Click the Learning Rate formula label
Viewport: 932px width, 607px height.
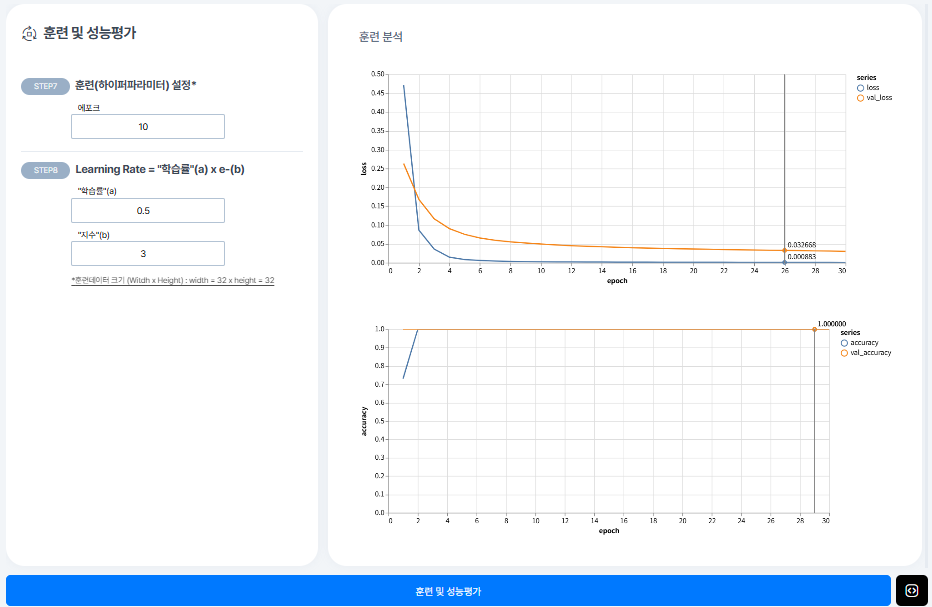(160, 169)
